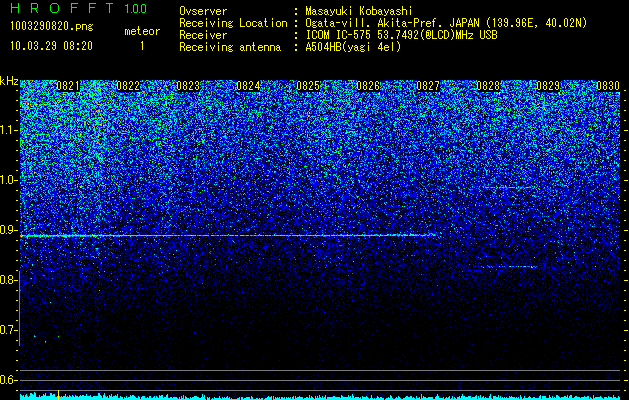Click the 1.1 frequency axis label
Viewport: 629px width, 400px height.
point(8,130)
